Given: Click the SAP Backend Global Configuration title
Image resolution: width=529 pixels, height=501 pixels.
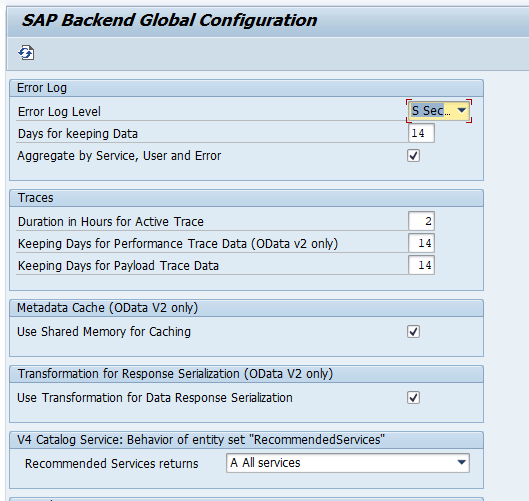Looking at the screenshot, I should pyautogui.click(x=169, y=20).
